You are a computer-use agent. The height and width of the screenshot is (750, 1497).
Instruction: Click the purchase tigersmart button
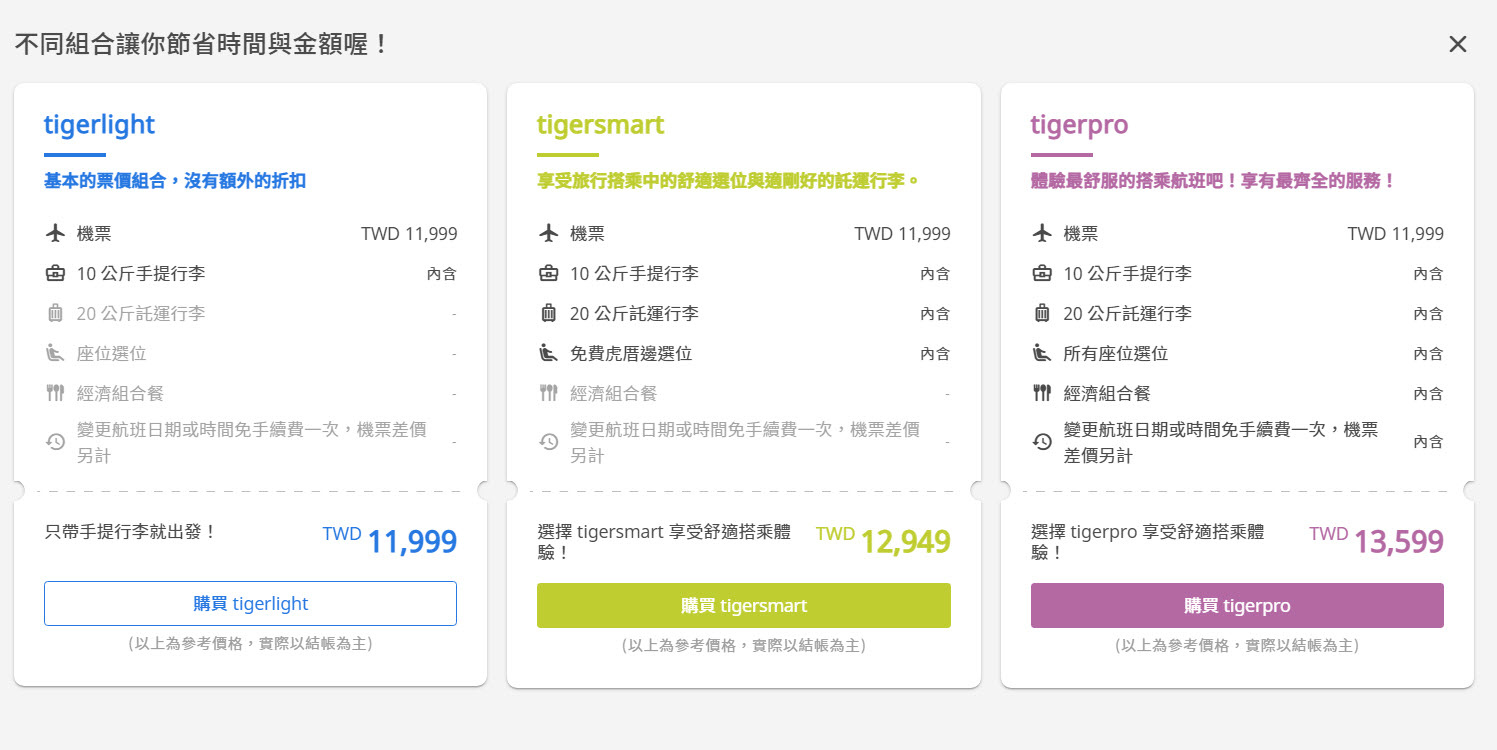[x=744, y=606]
